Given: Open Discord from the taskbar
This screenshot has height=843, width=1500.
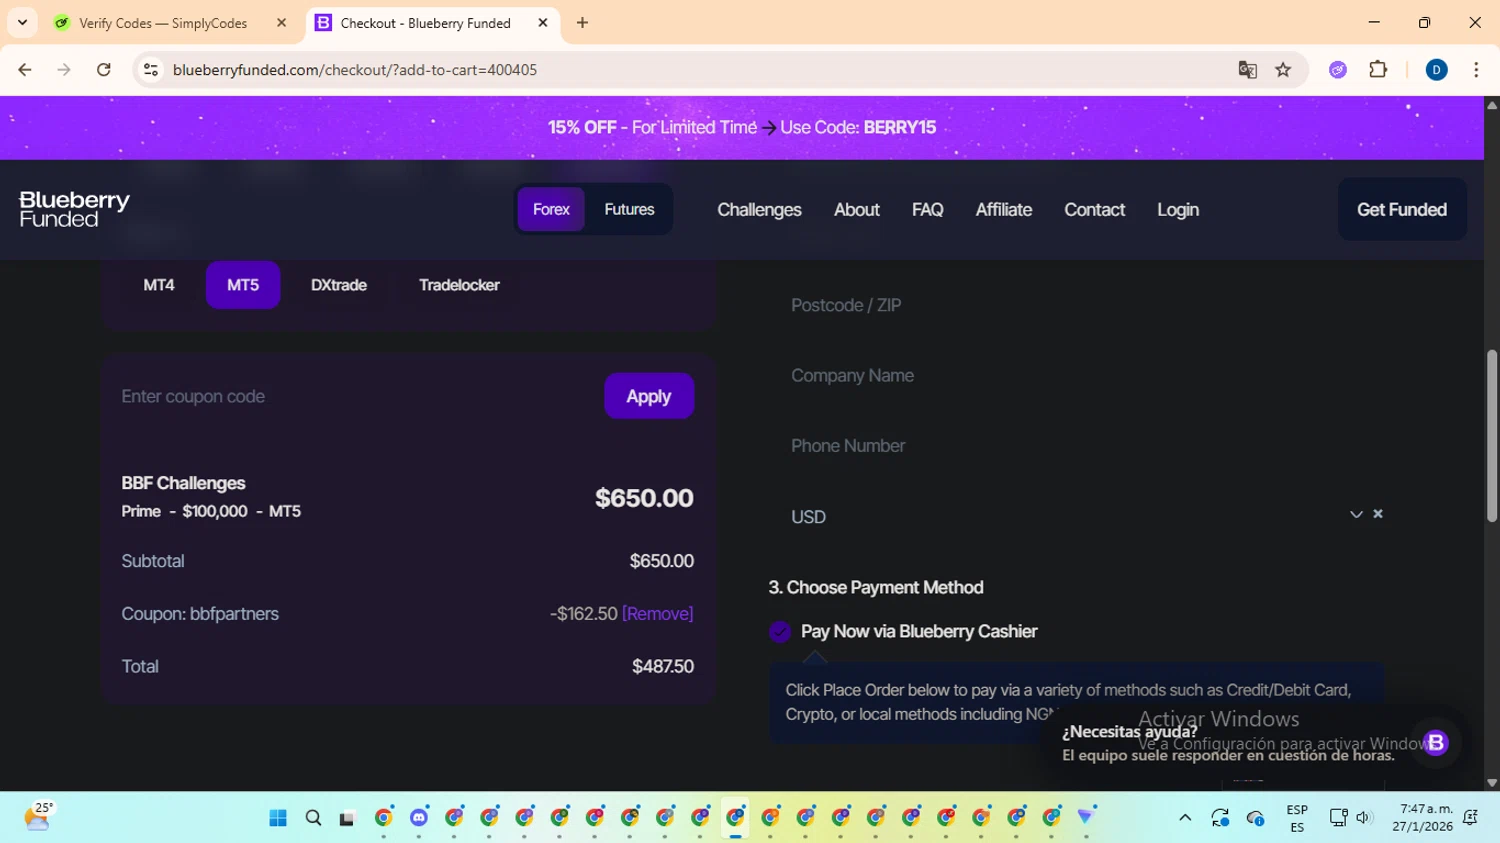Looking at the screenshot, I should point(419,818).
